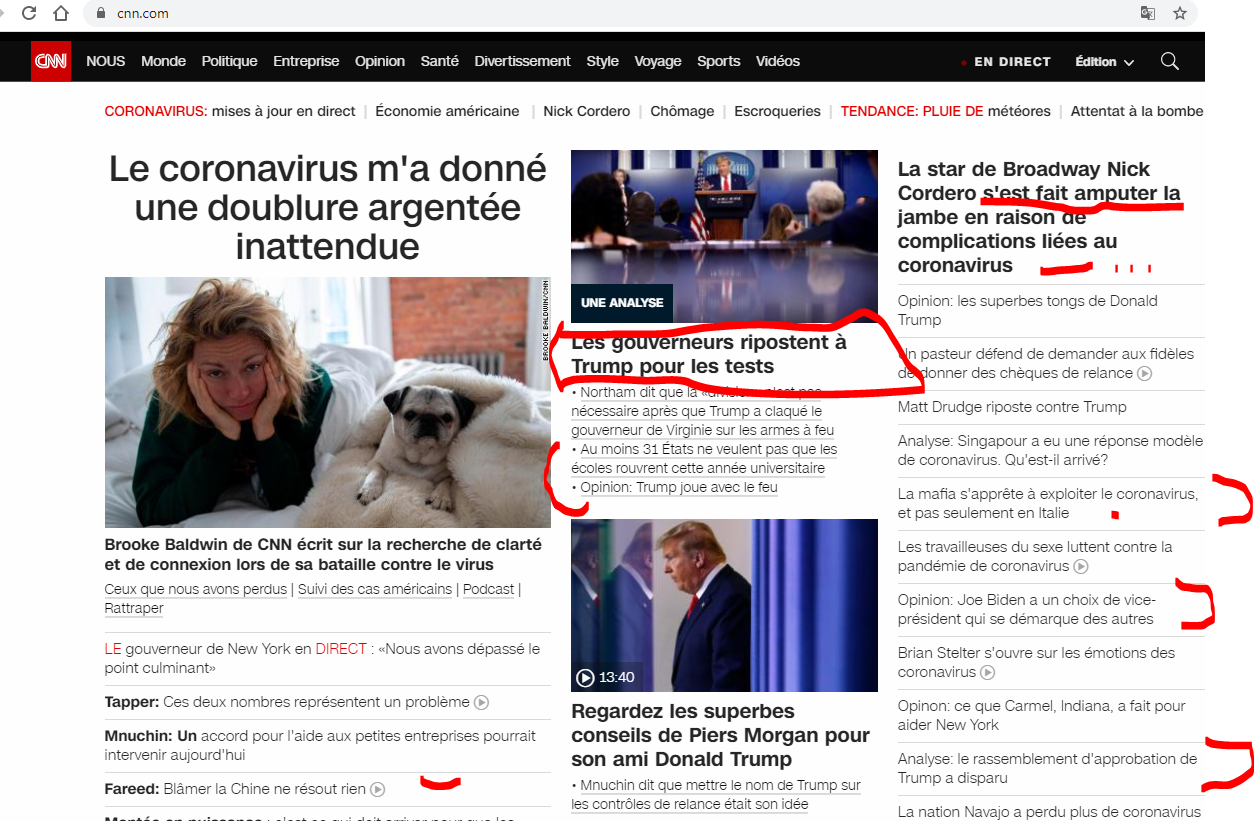Open the Nick Cordero headline article
The height and width of the screenshot is (821, 1254).
1037,216
